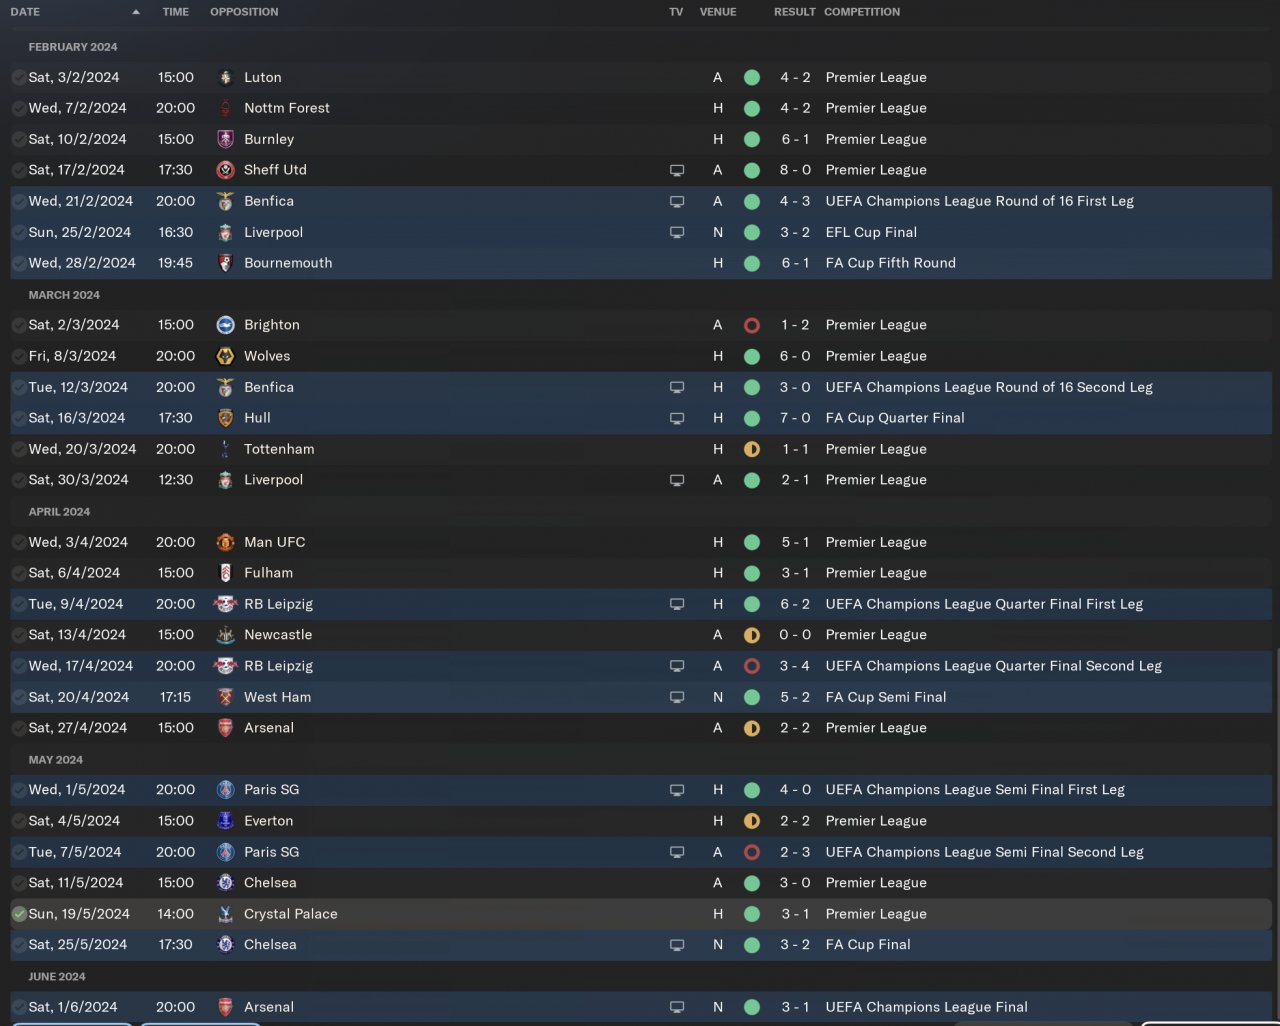Sort by the Opposition column header
Image resolution: width=1280 pixels, height=1026 pixels.
pyautogui.click(x=244, y=12)
